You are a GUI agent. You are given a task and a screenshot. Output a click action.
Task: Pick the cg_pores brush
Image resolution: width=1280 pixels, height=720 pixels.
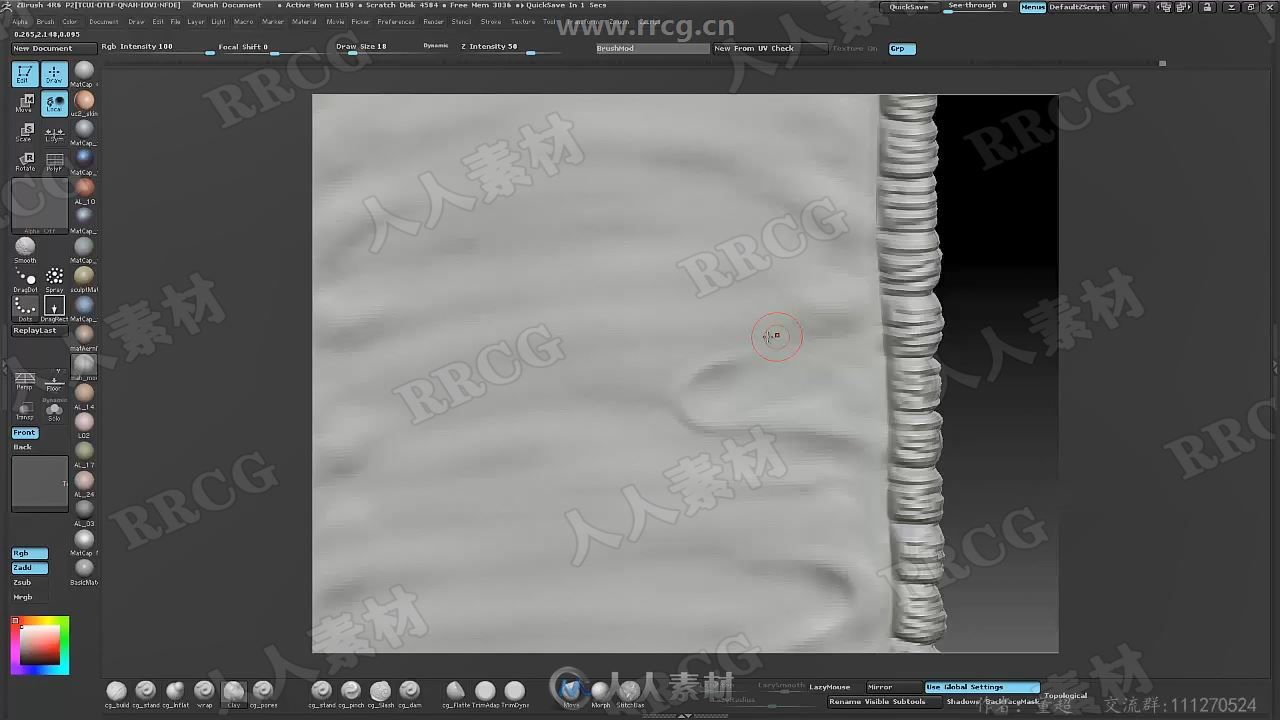pyautogui.click(x=263, y=694)
